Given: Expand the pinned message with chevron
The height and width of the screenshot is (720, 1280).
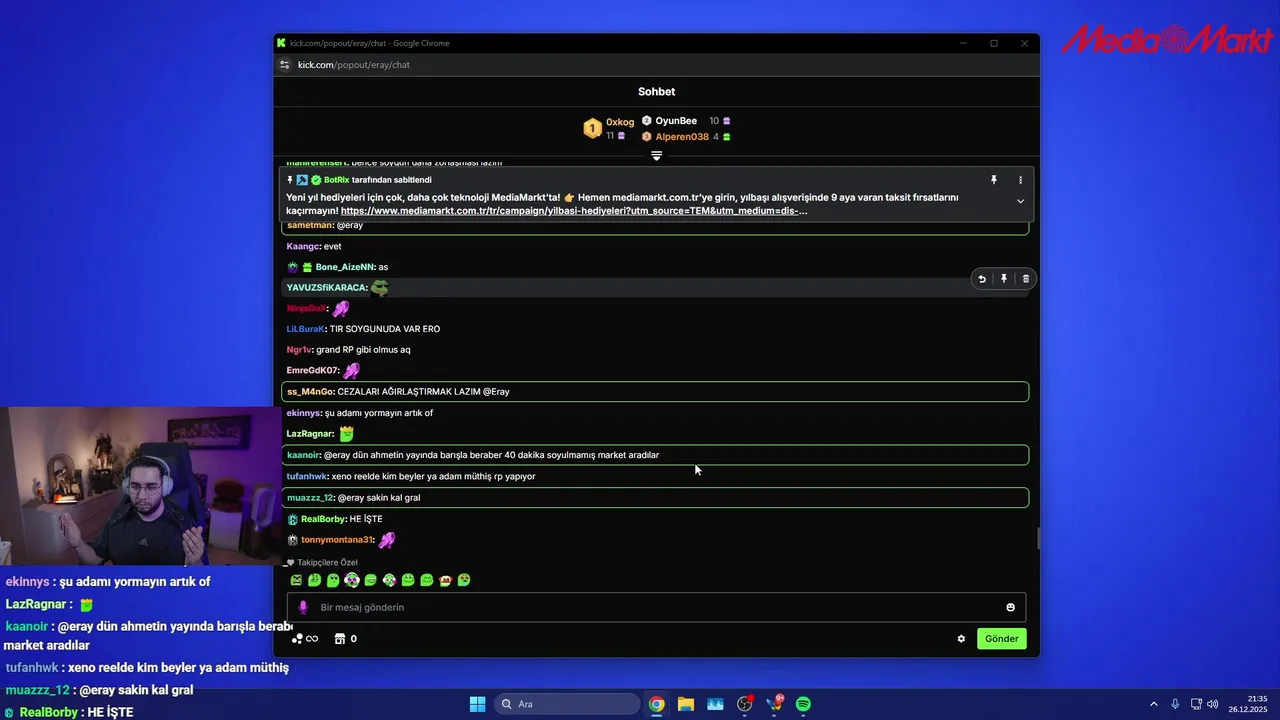Looking at the screenshot, I should click(x=1020, y=201).
